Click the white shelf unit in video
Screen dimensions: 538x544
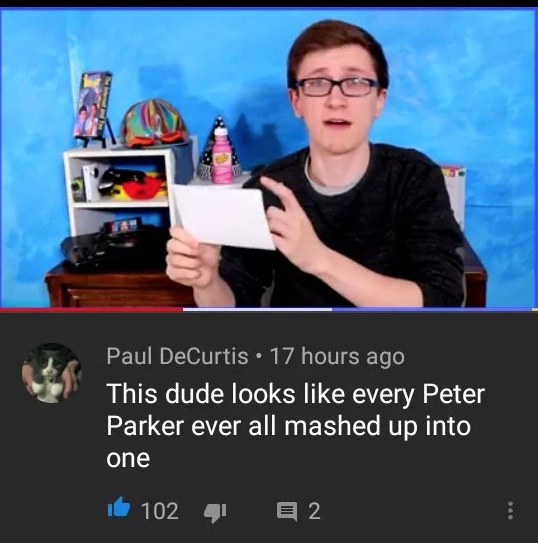tap(120, 189)
